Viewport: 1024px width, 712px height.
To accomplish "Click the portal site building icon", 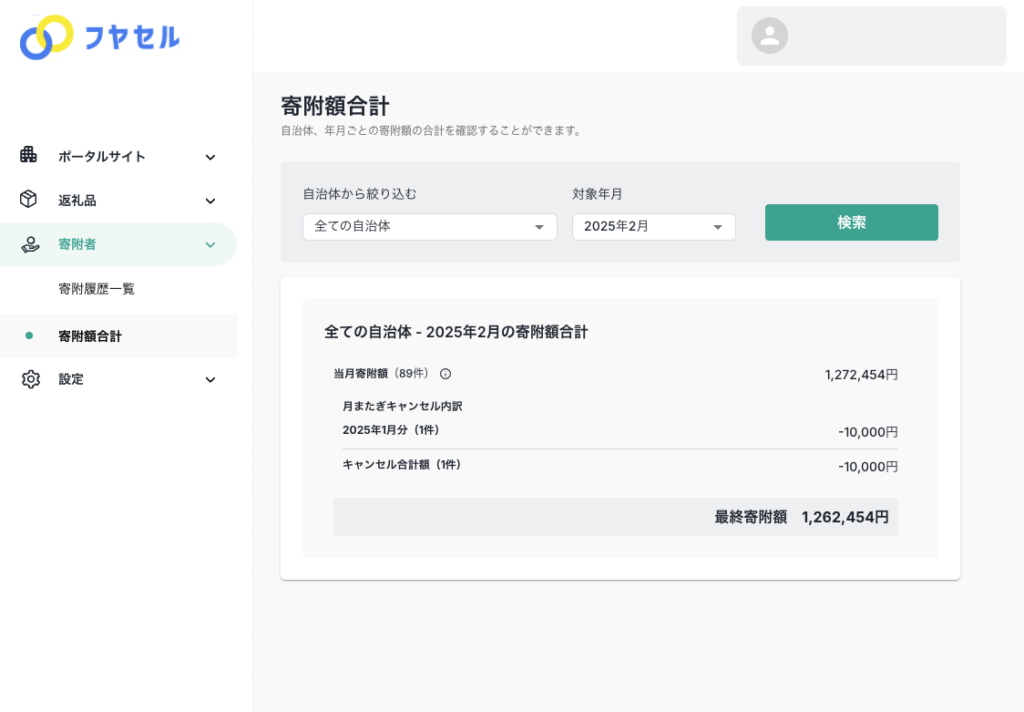I will 29,155.
